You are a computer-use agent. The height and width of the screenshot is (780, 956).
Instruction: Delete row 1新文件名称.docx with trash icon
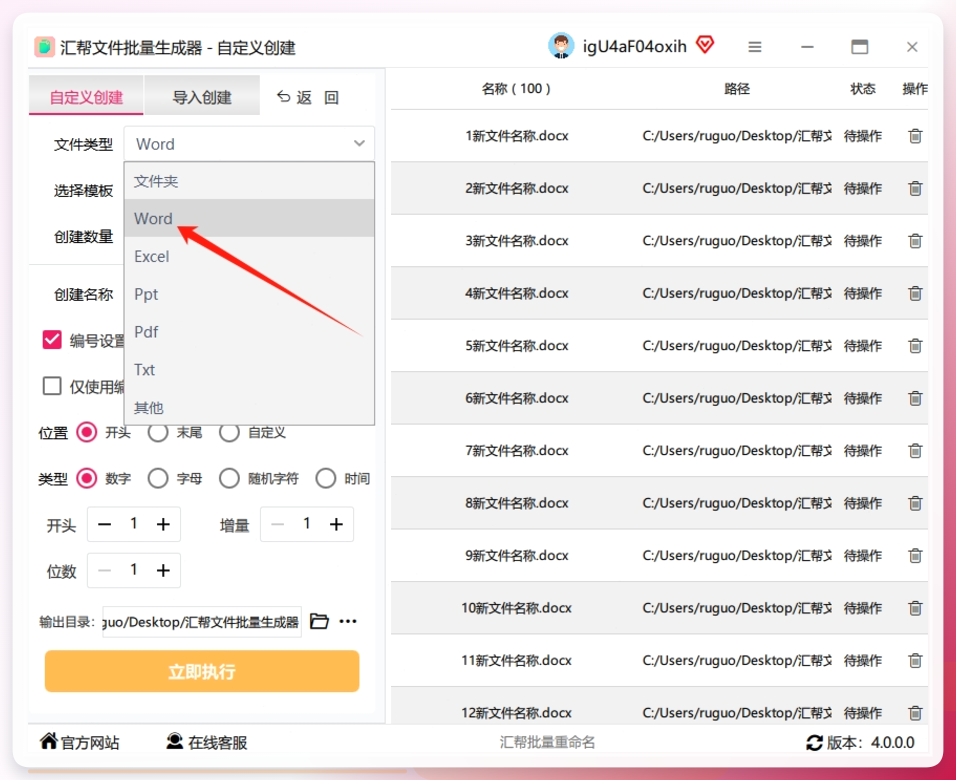[x=915, y=136]
